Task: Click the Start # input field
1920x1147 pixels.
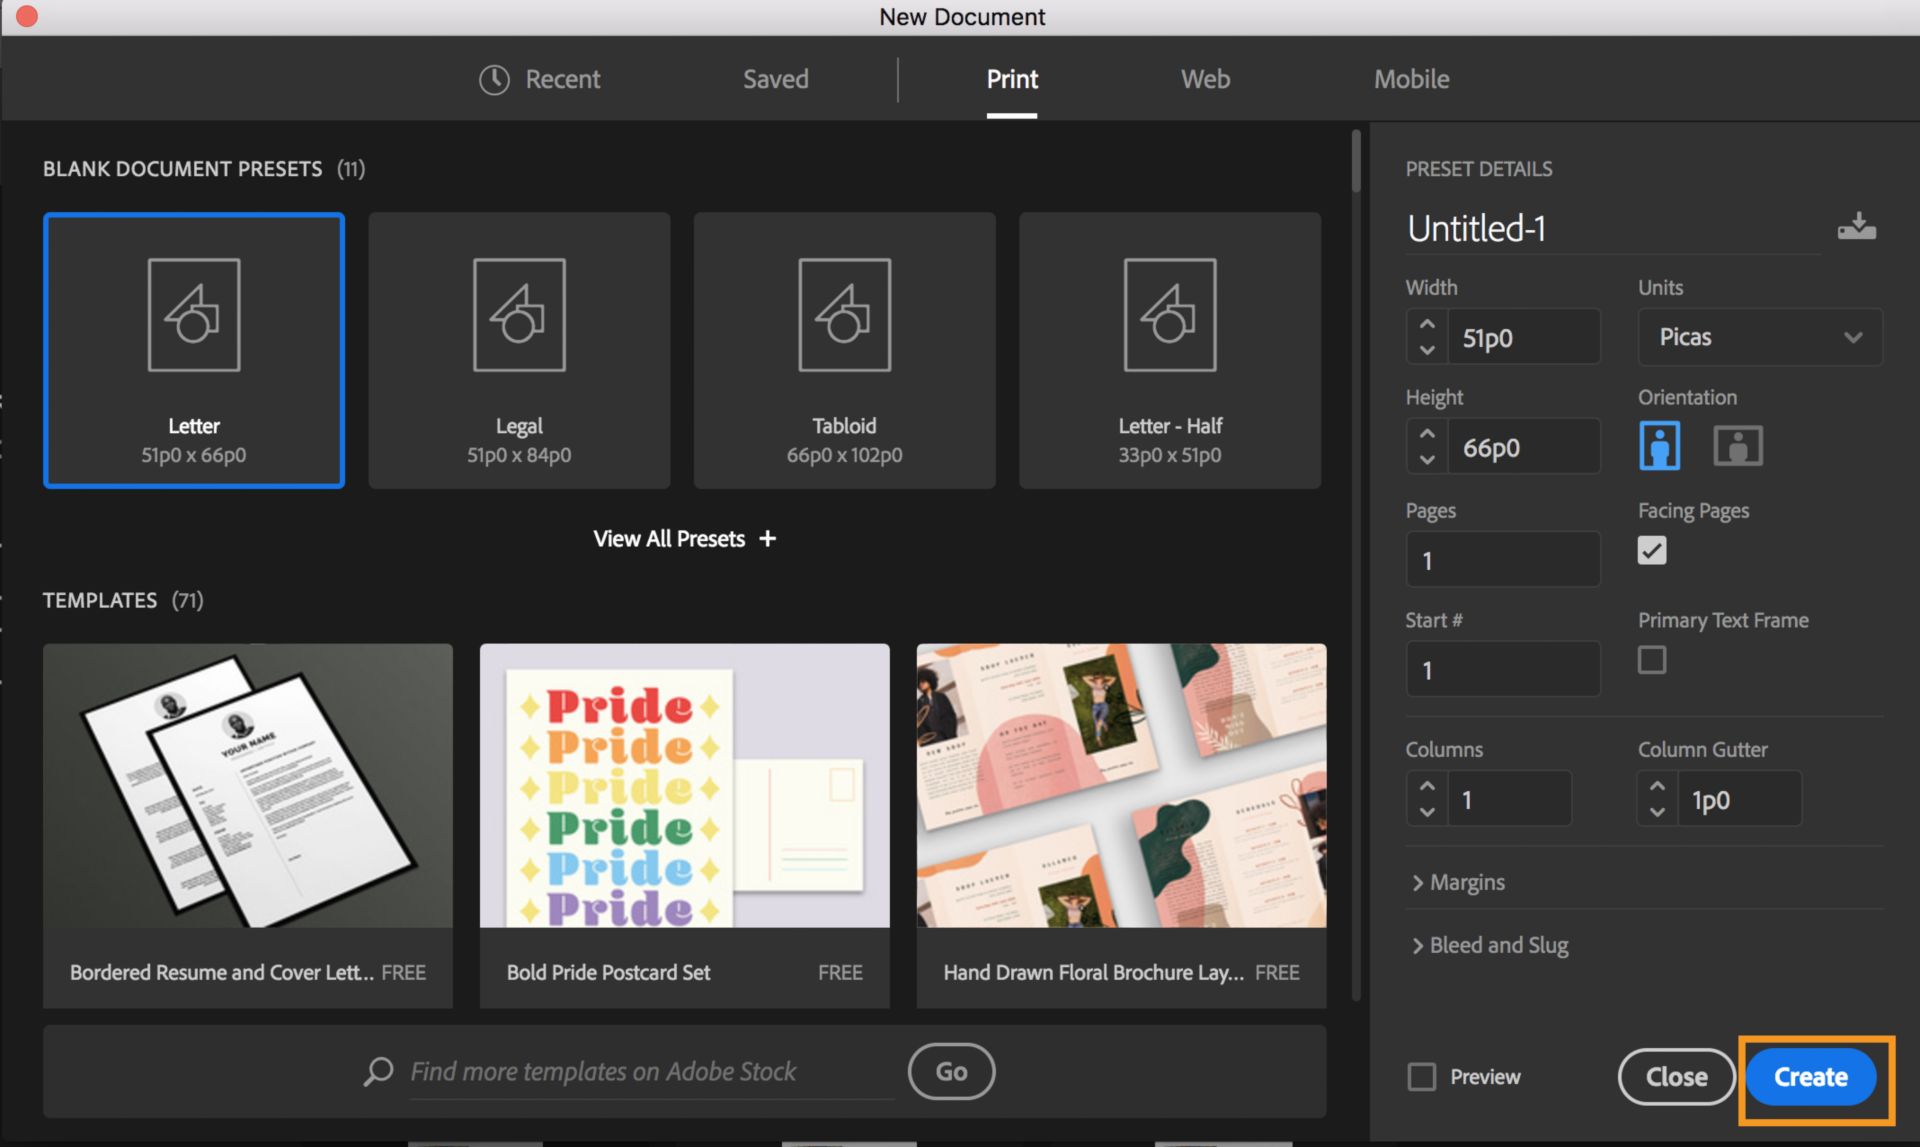Action: pyautogui.click(x=1499, y=669)
